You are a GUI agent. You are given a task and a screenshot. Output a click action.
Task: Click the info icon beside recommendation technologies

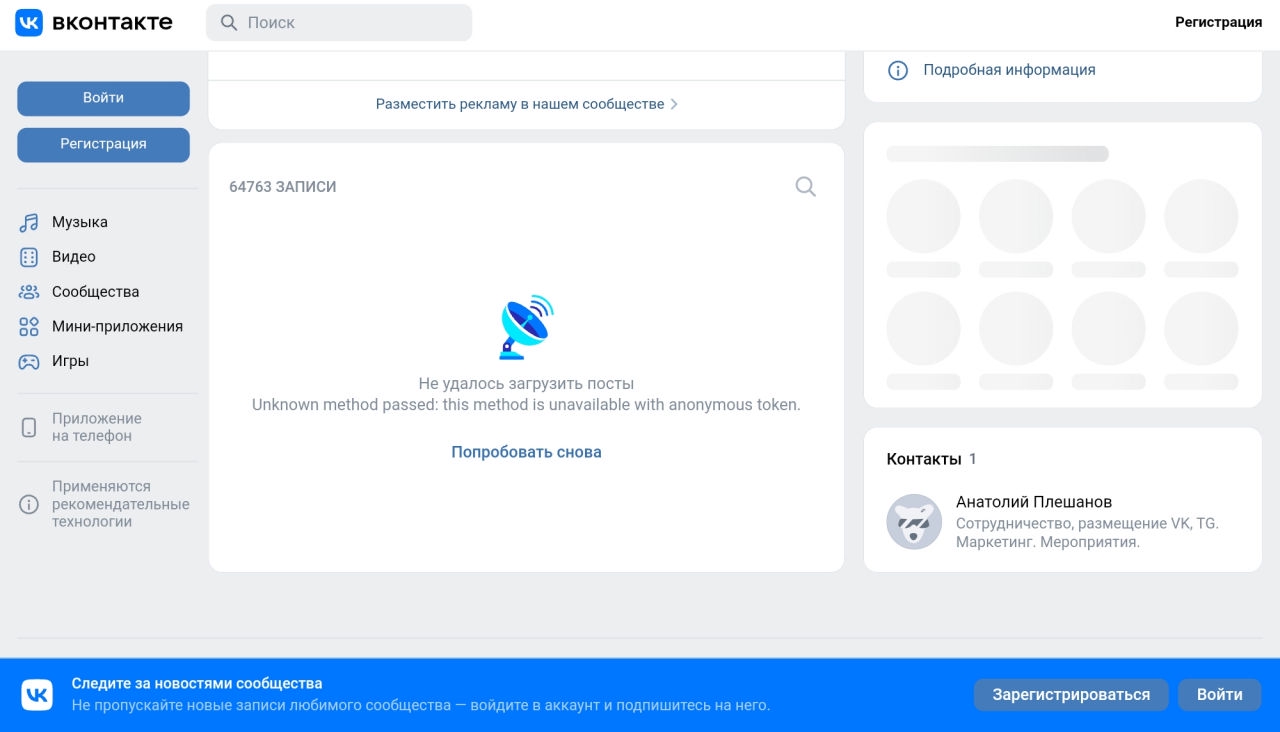click(29, 504)
